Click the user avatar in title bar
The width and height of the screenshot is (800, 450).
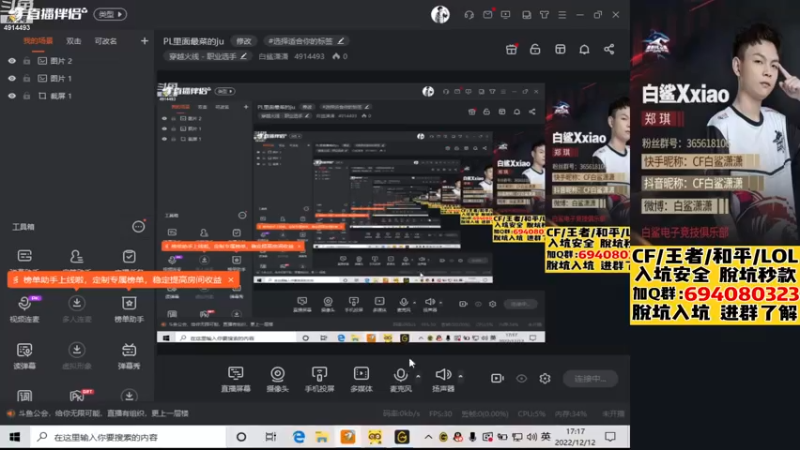point(440,14)
